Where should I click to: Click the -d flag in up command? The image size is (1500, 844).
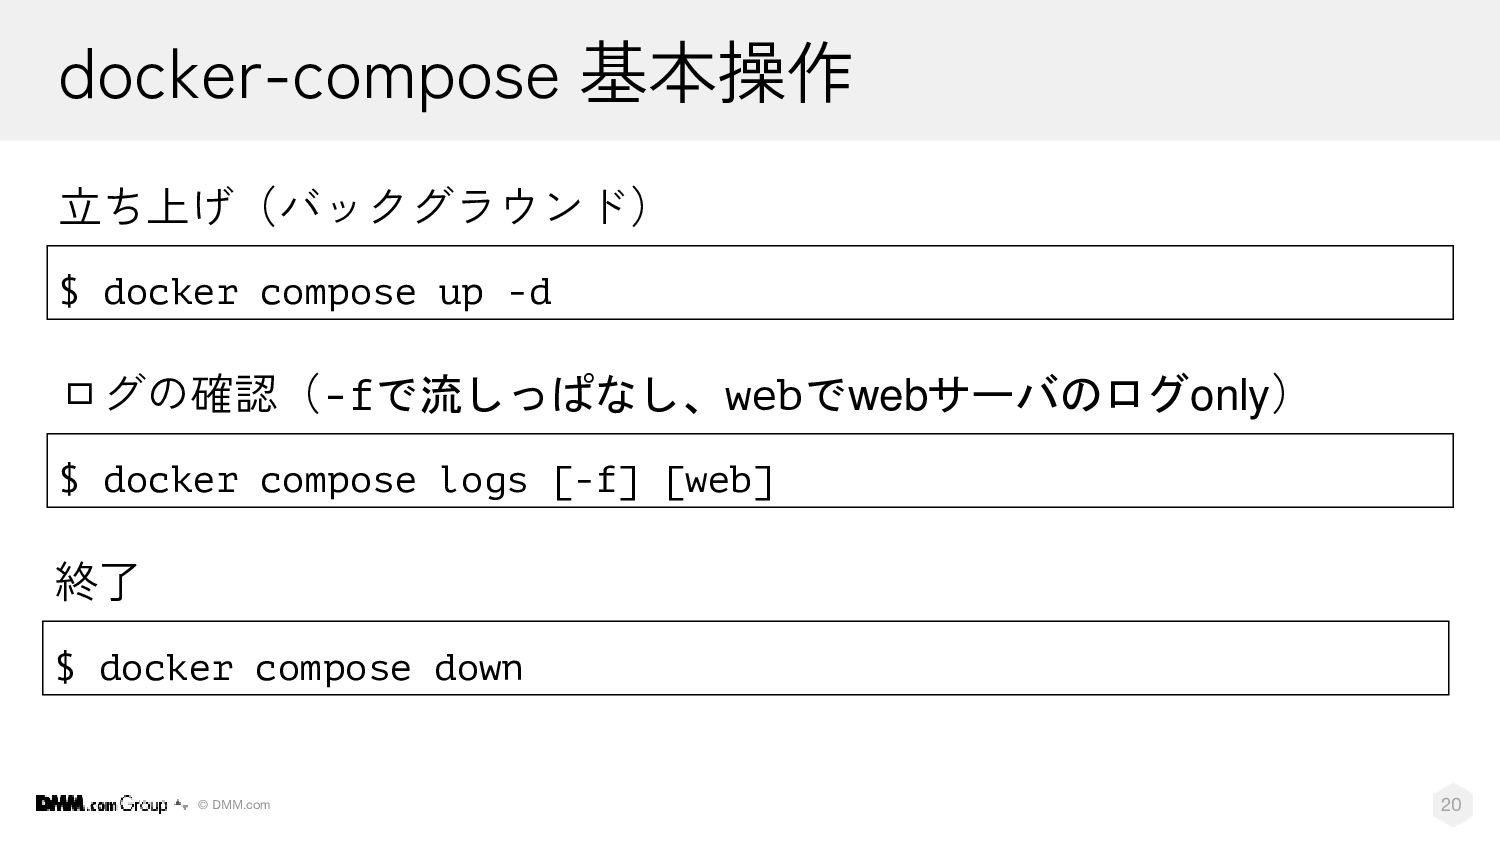(x=529, y=292)
